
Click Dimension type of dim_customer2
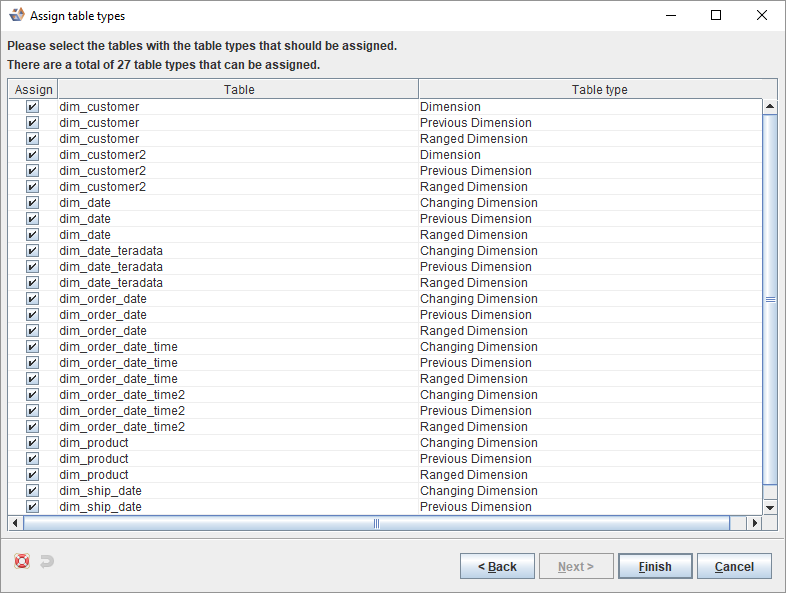point(591,155)
